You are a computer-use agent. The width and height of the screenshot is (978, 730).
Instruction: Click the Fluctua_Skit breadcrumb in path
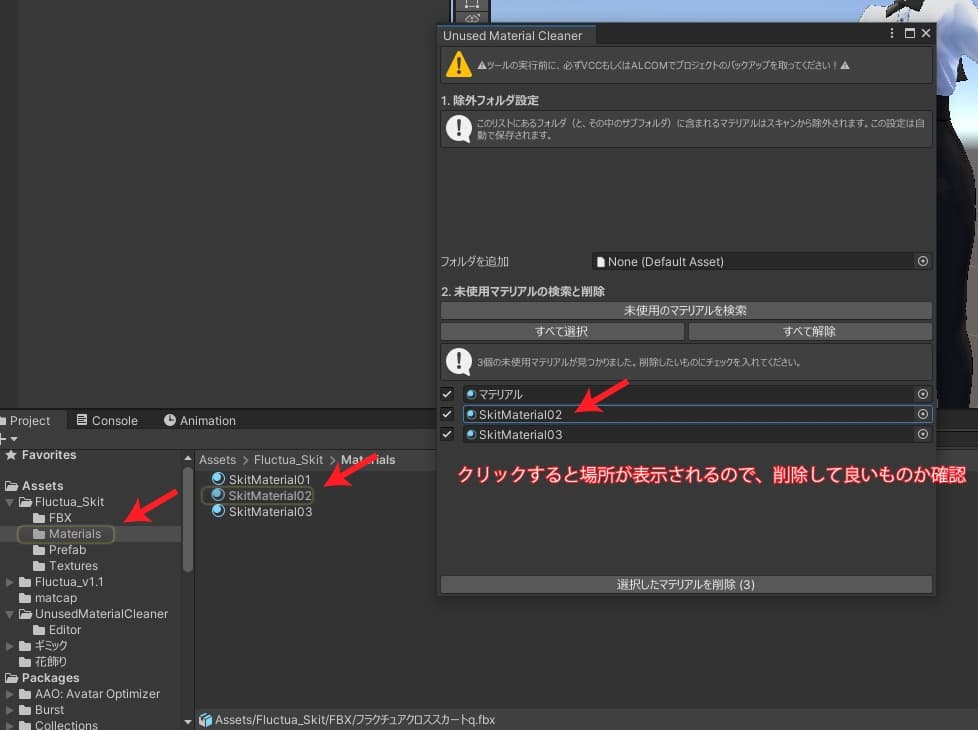tap(288, 460)
